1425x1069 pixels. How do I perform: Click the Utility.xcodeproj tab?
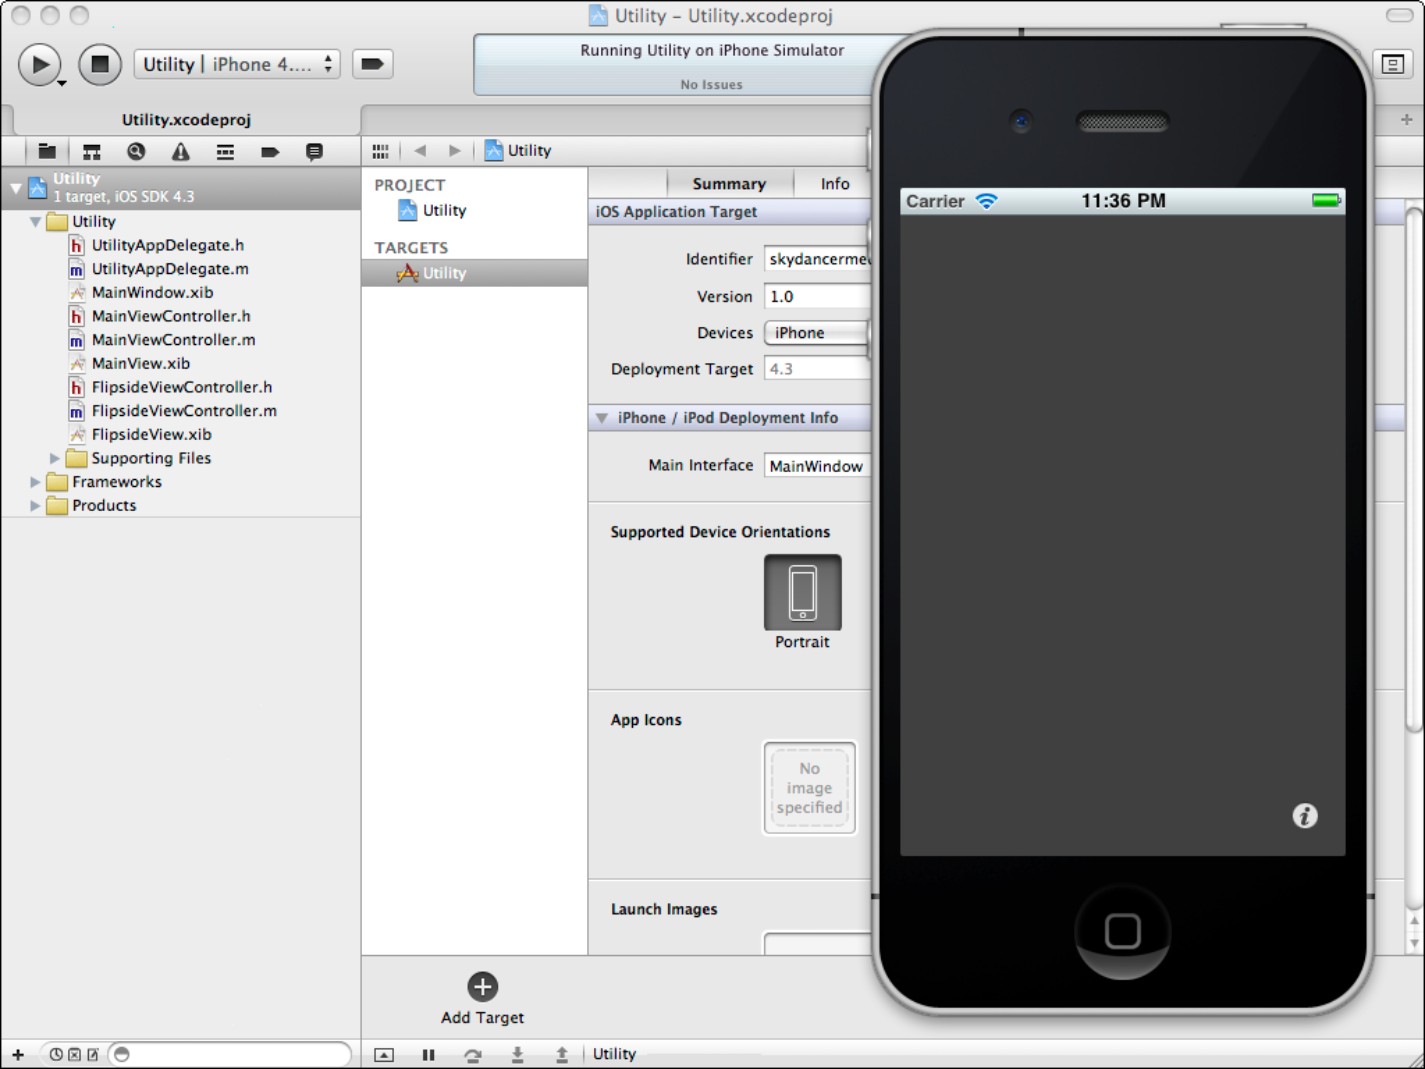pos(186,120)
